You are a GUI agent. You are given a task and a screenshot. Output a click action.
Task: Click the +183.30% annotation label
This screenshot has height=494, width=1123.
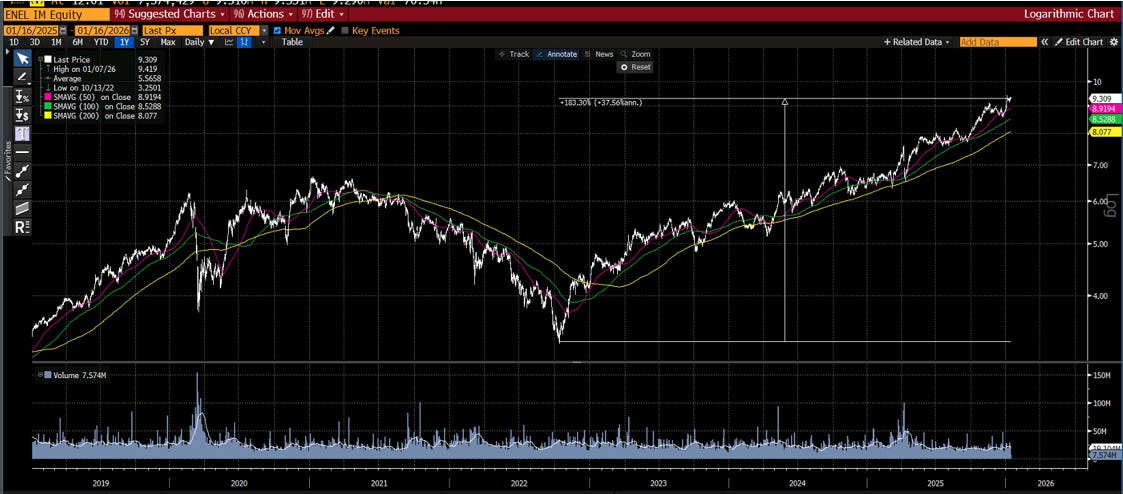coord(602,102)
